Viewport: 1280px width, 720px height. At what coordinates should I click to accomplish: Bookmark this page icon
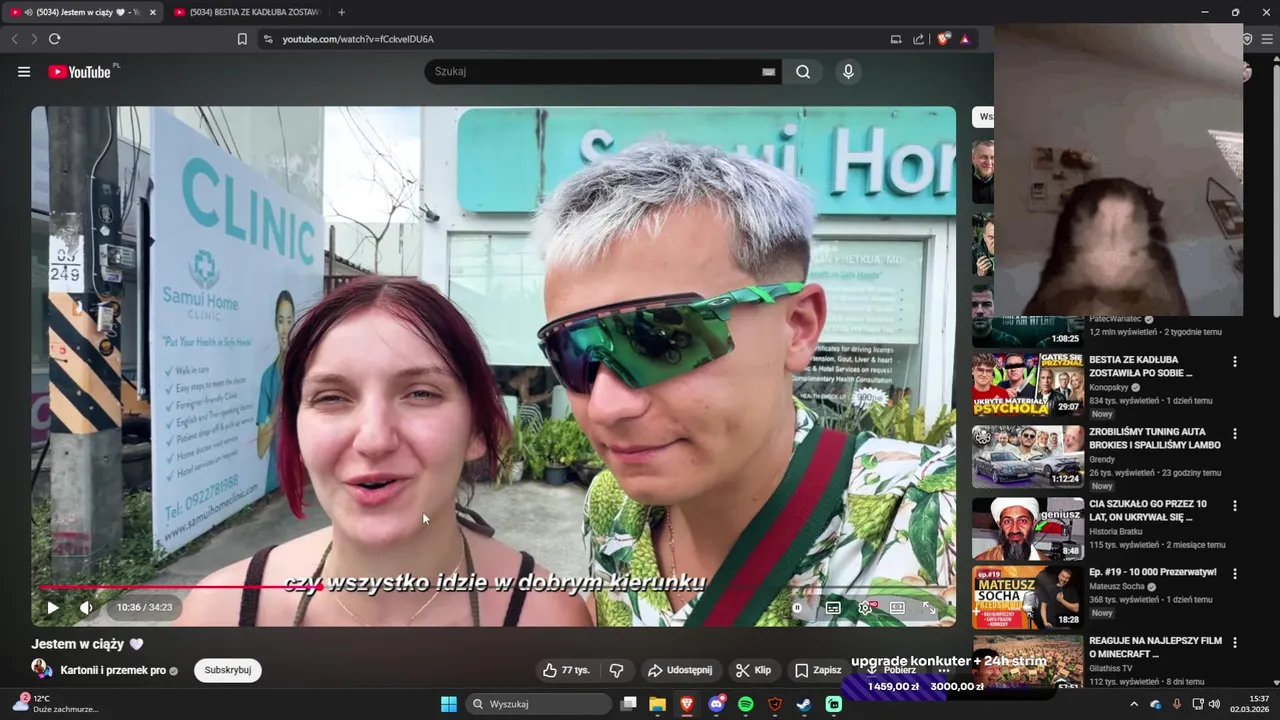pyautogui.click(x=242, y=39)
